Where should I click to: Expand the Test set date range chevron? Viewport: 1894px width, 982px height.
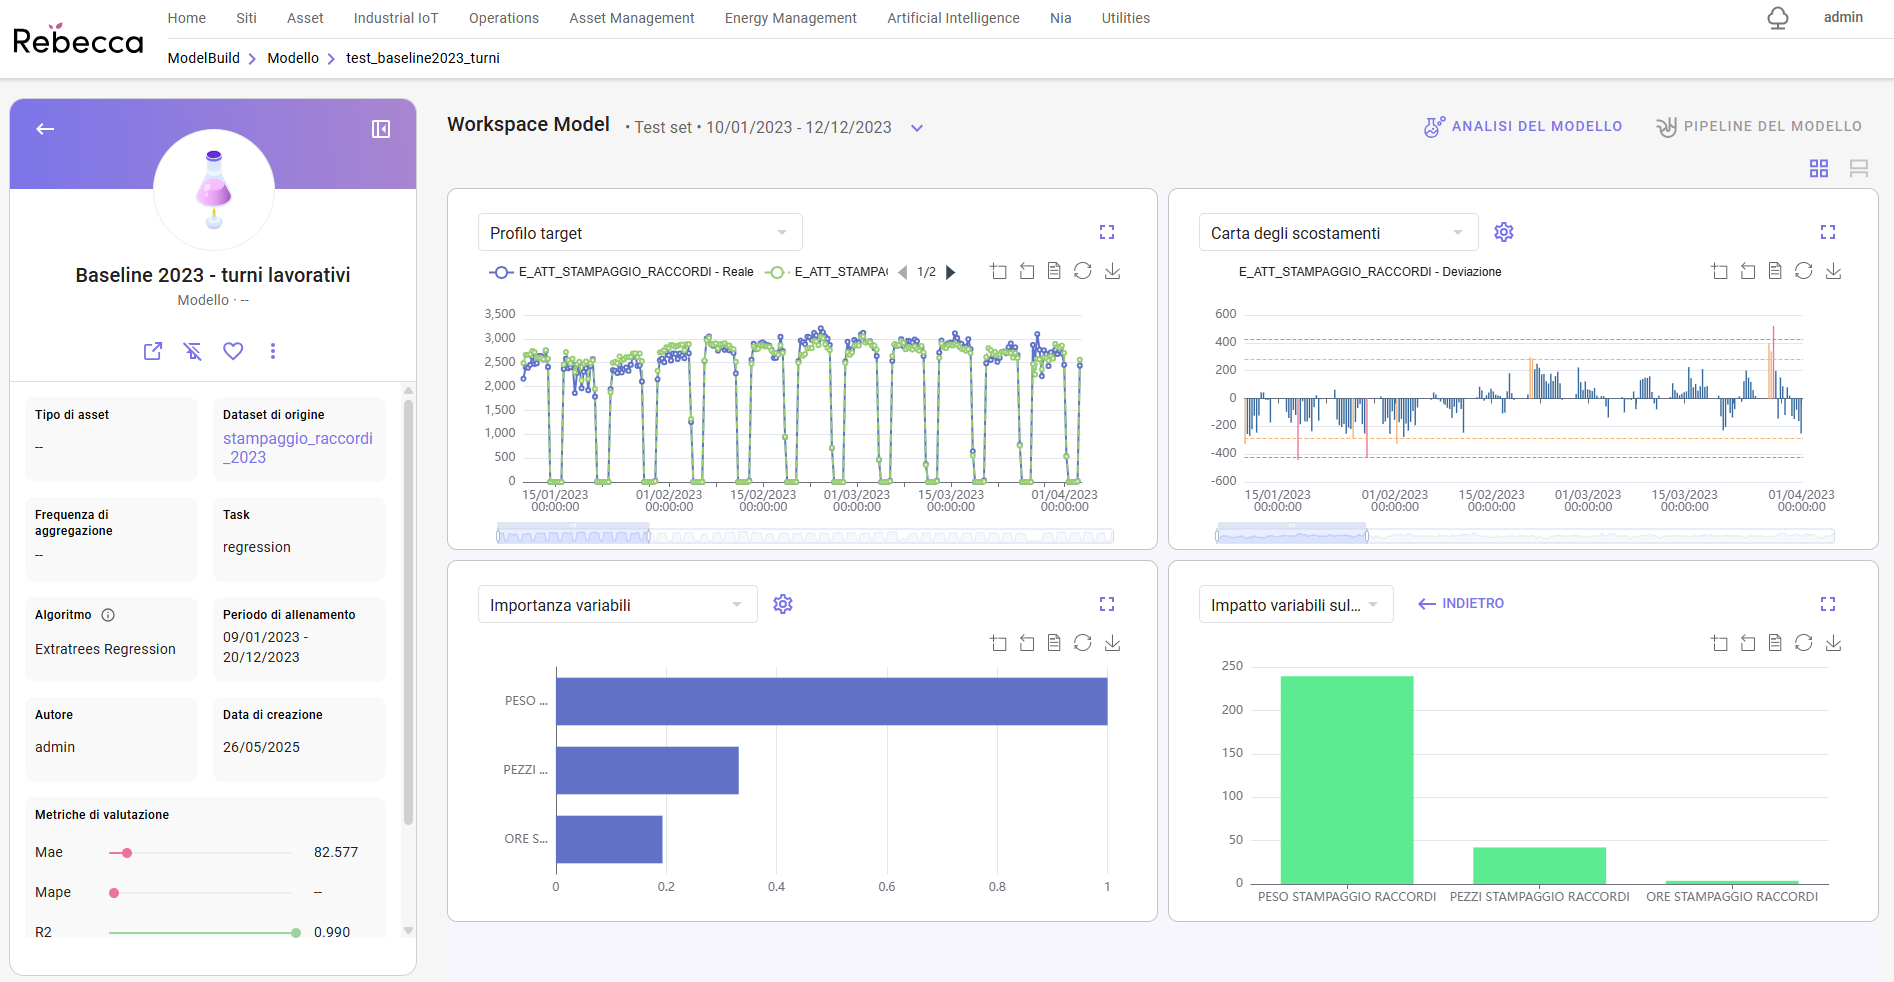(917, 128)
